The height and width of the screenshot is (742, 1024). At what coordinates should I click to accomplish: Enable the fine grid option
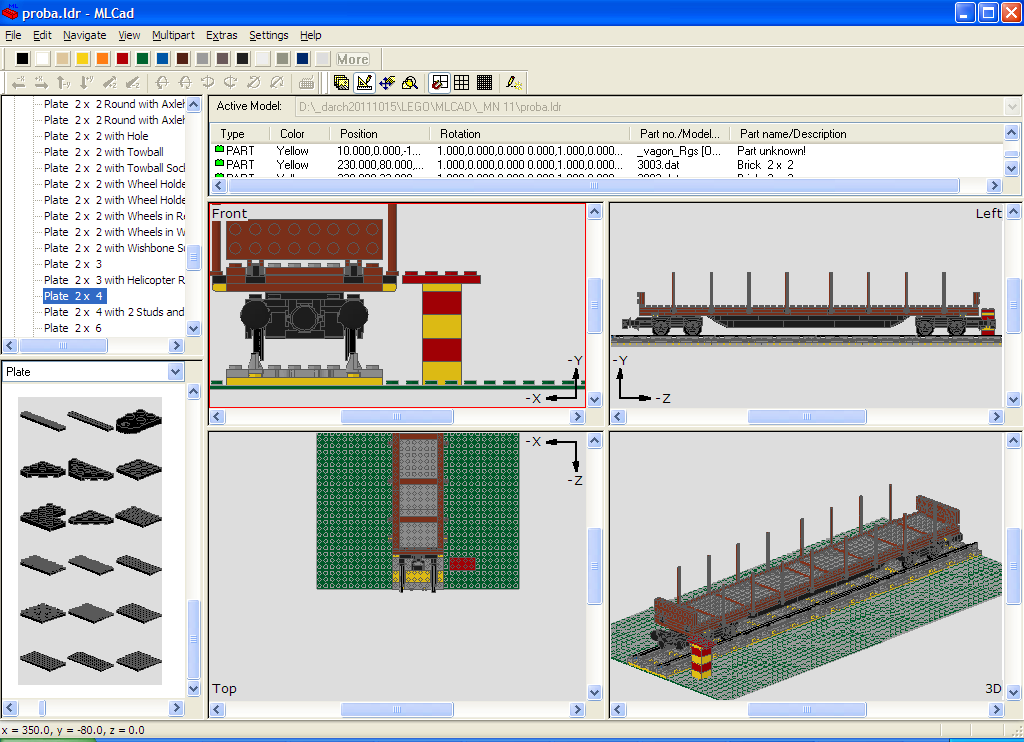click(484, 83)
